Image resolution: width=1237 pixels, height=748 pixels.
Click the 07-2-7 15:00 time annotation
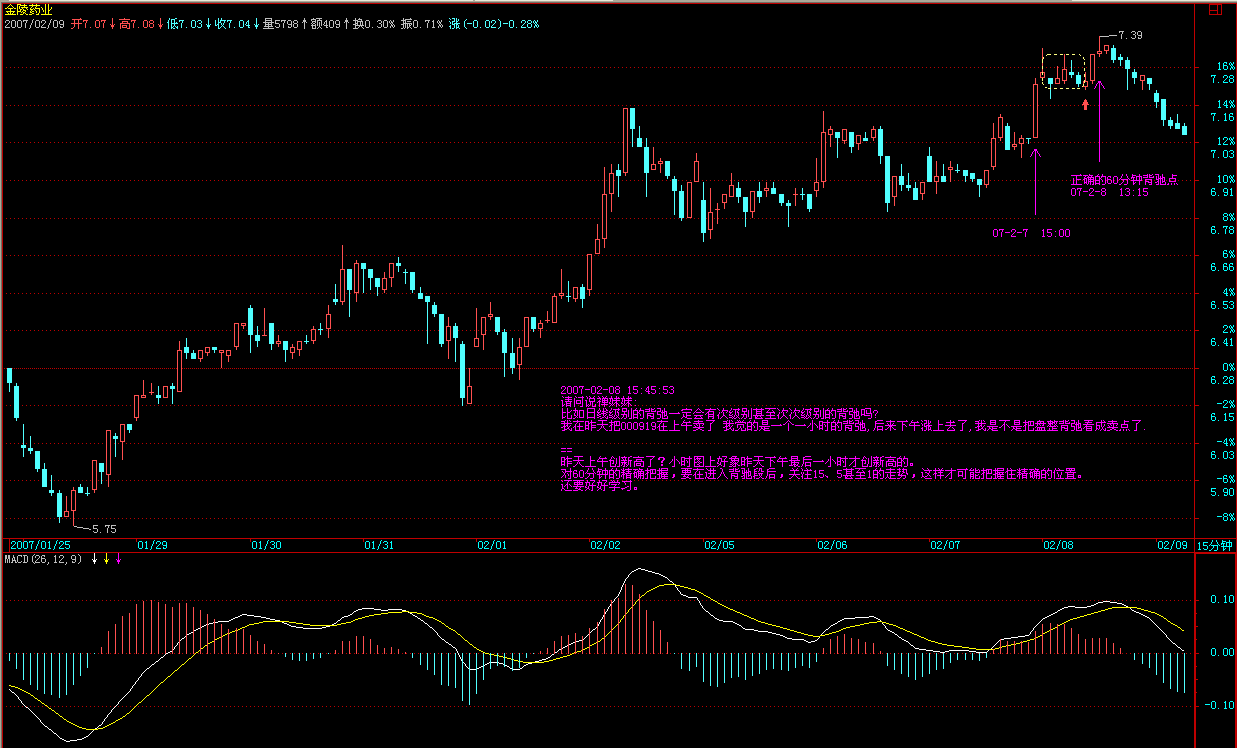(x=1031, y=233)
